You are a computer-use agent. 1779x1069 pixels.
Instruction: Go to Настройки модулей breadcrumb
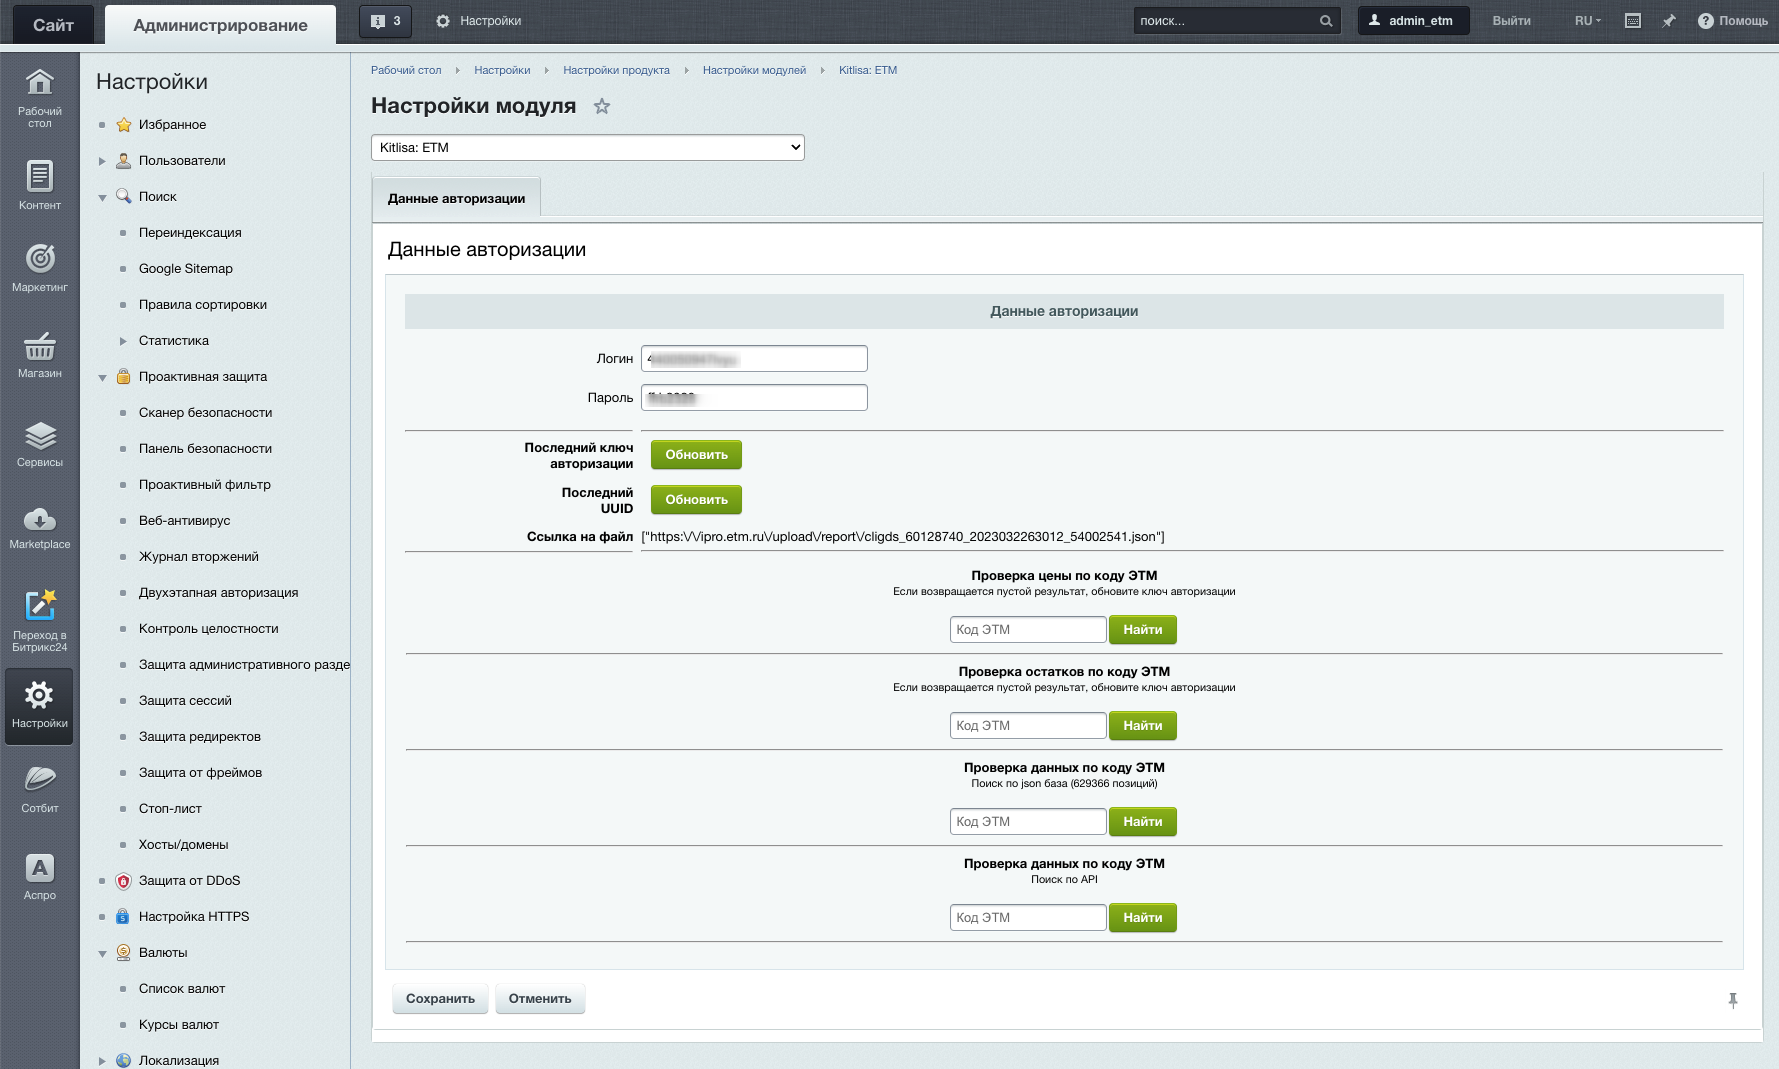pos(754,70)
